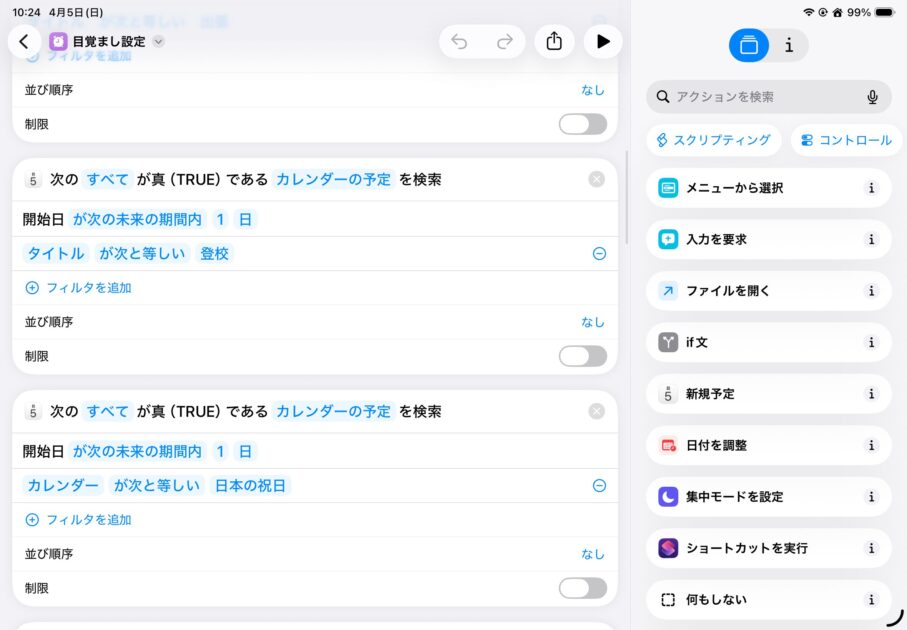Screen dimensions: 907x630
Task: Tap the share icon in the toolbar
Action: 554,41
